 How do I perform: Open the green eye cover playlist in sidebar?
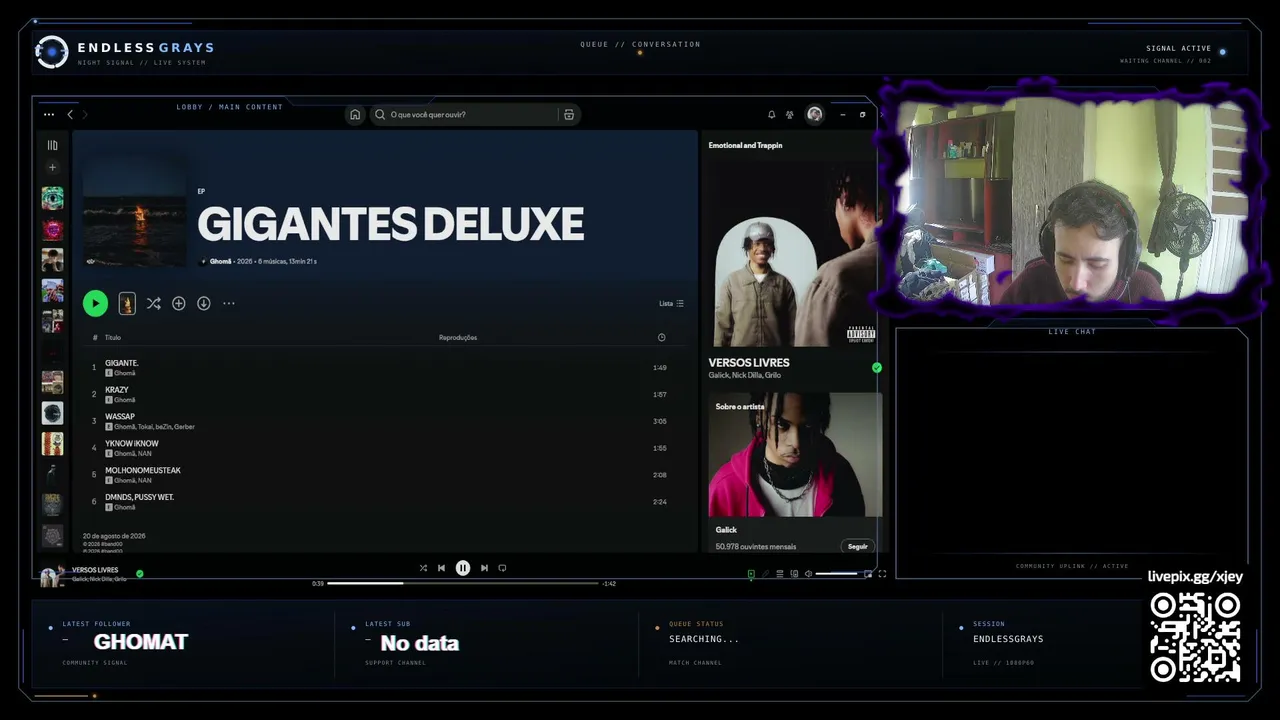click(x=52, y=198)
